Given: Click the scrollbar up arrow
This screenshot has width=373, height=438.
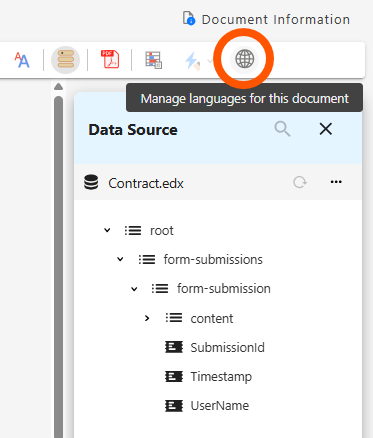Looking at the screenshot, I should (x=58, y=87).
